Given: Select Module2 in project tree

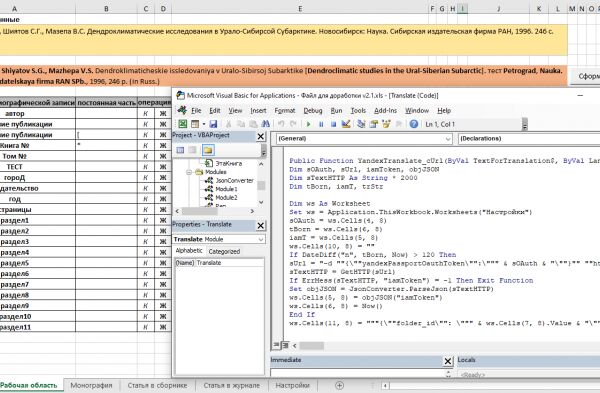Looking at the screenshot, I should click(226, 197).
